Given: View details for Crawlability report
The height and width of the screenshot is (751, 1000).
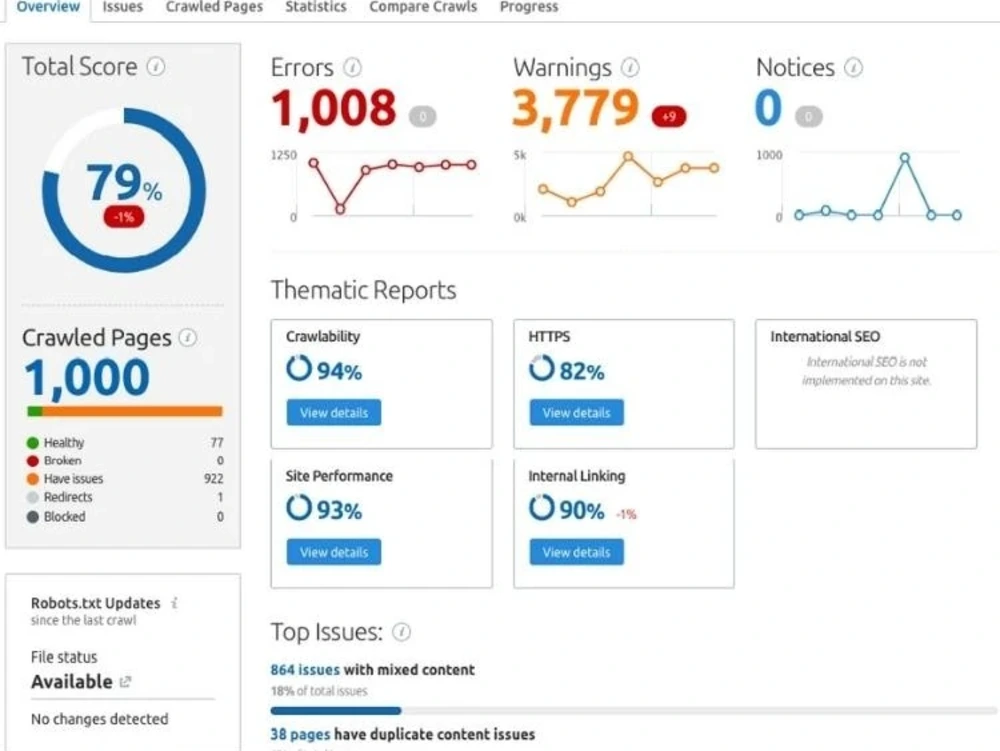Looking at the screenshot, I should [x=334, y=412].
